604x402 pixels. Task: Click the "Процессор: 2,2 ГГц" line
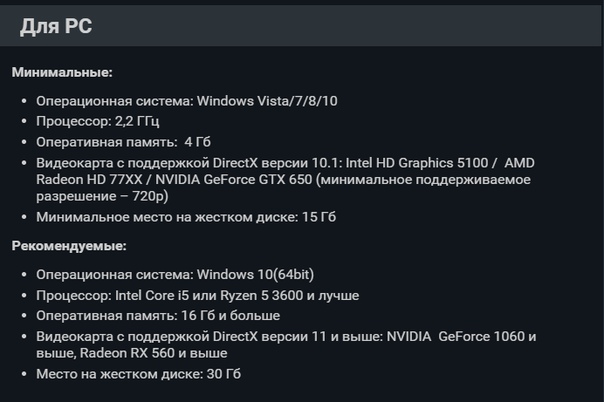tap(97, 121)
